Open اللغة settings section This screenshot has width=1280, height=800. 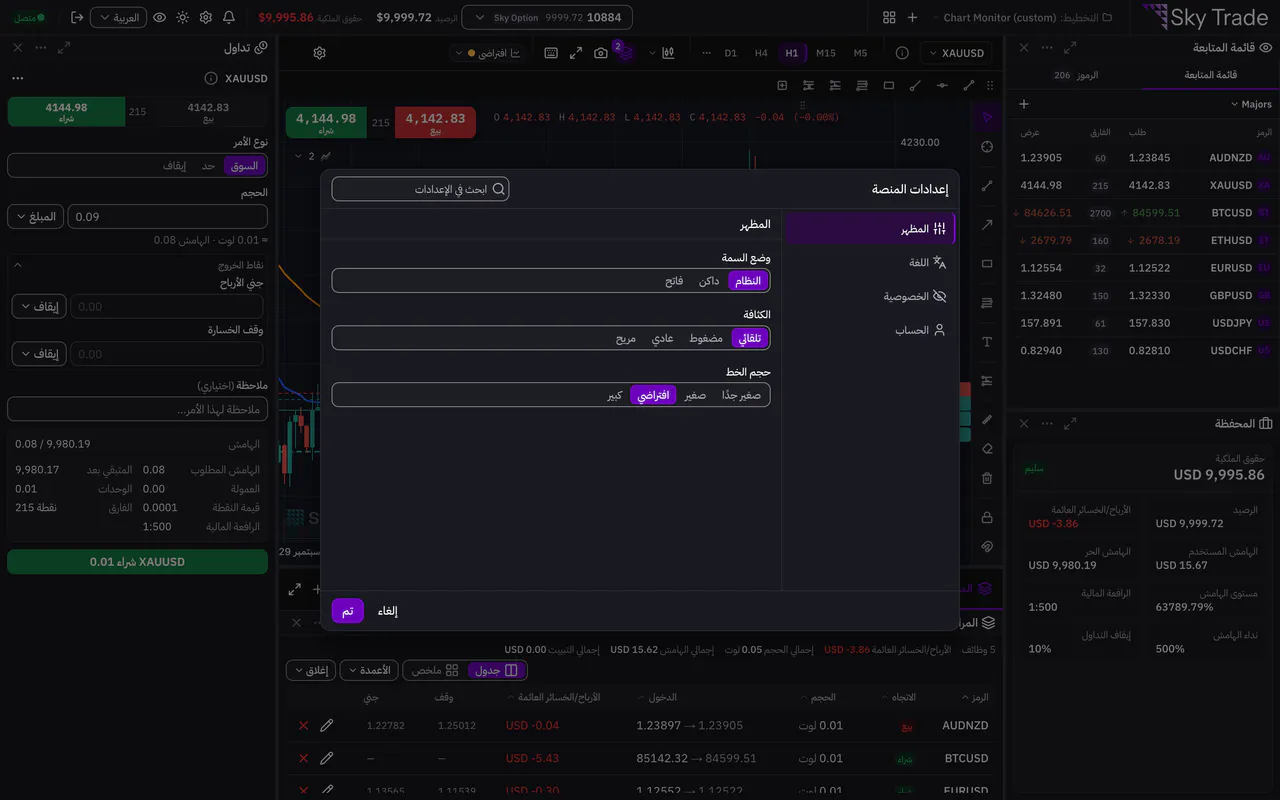[x=869, y=262]
